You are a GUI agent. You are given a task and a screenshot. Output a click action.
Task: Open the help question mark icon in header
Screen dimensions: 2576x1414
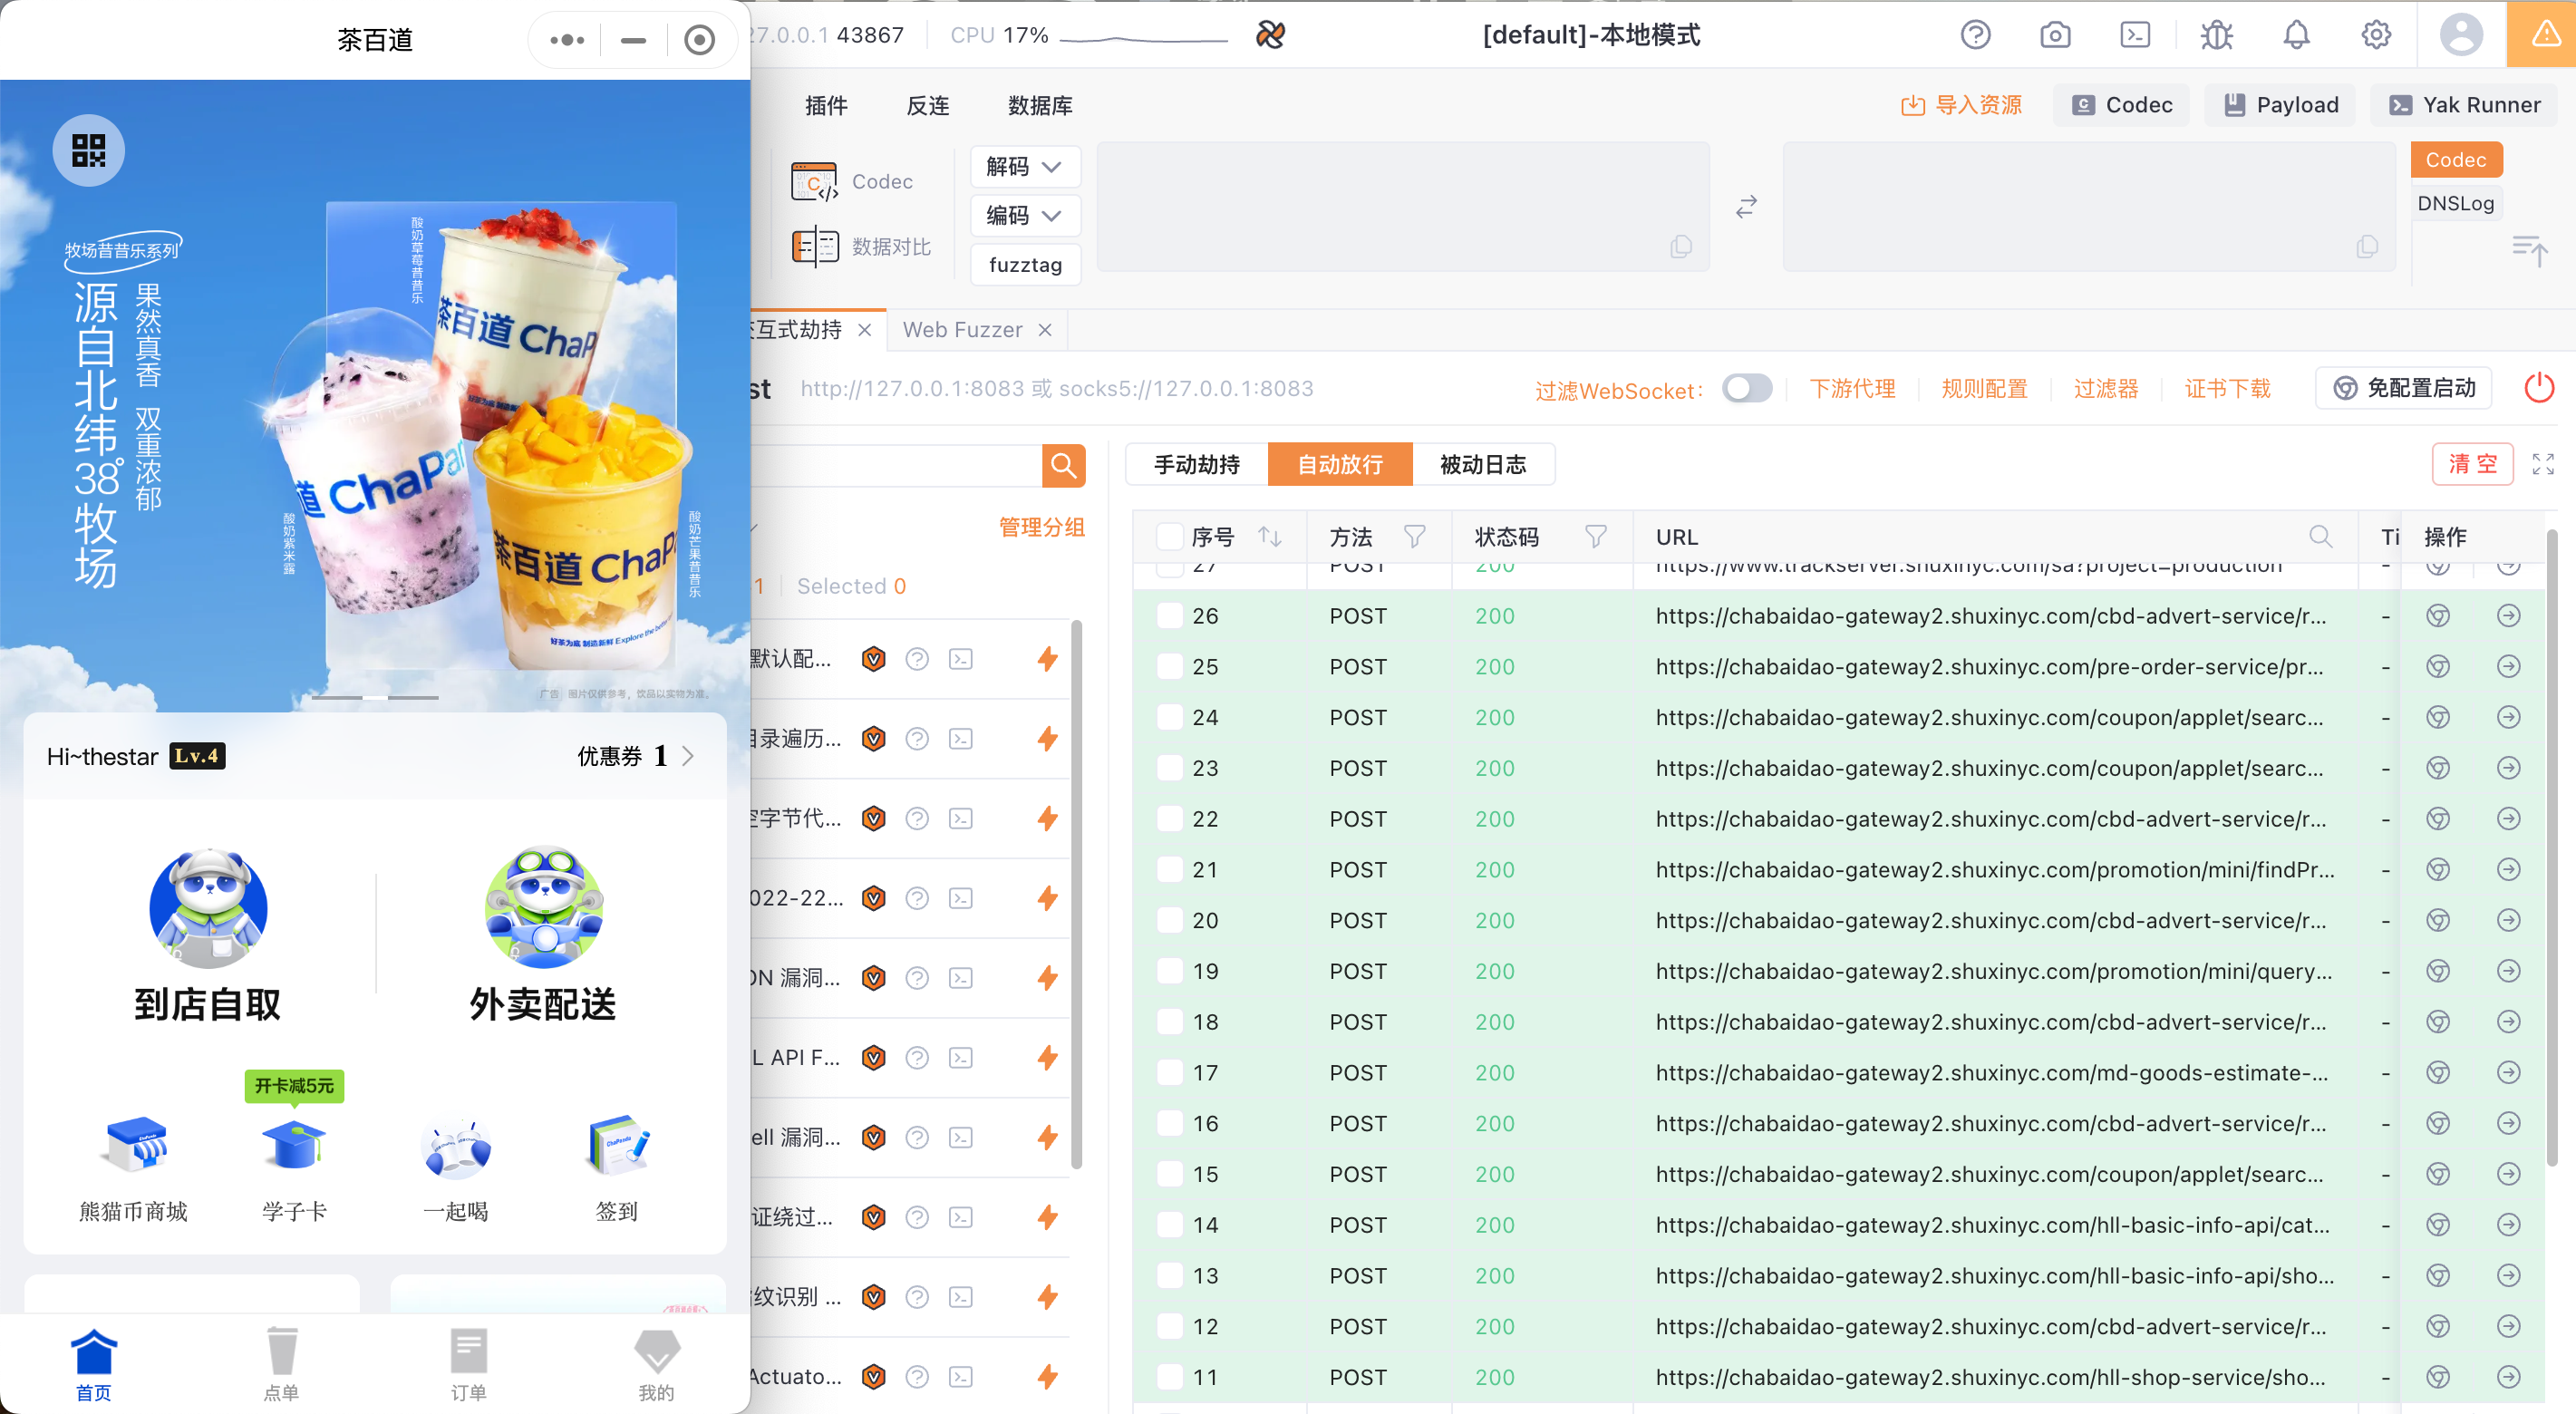pos(1975,35)
